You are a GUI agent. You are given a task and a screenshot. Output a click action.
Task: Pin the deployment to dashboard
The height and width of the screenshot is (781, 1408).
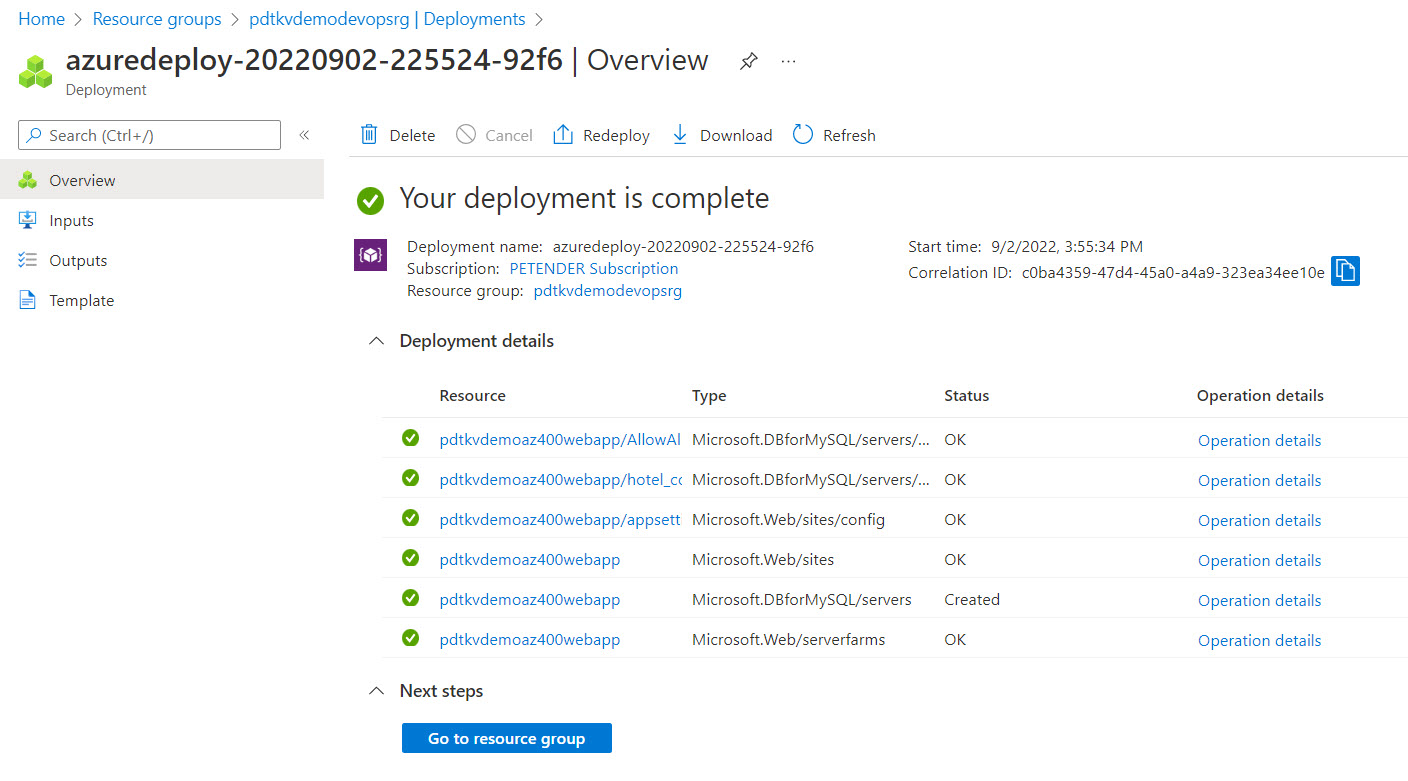748,60
